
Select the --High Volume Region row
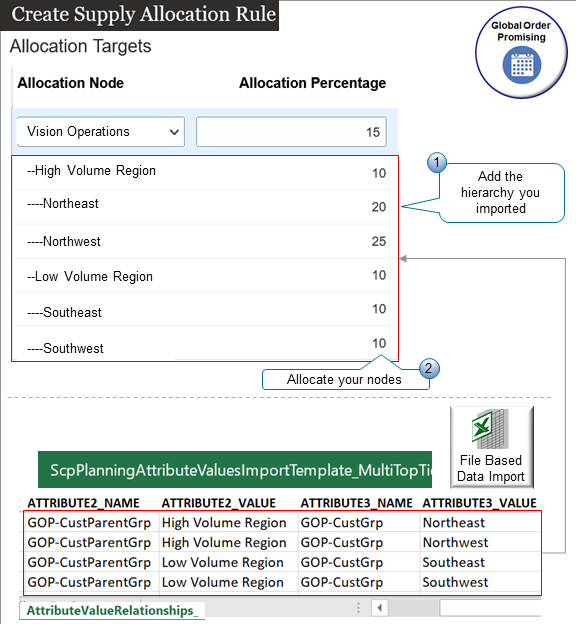[x=205, y=172]
